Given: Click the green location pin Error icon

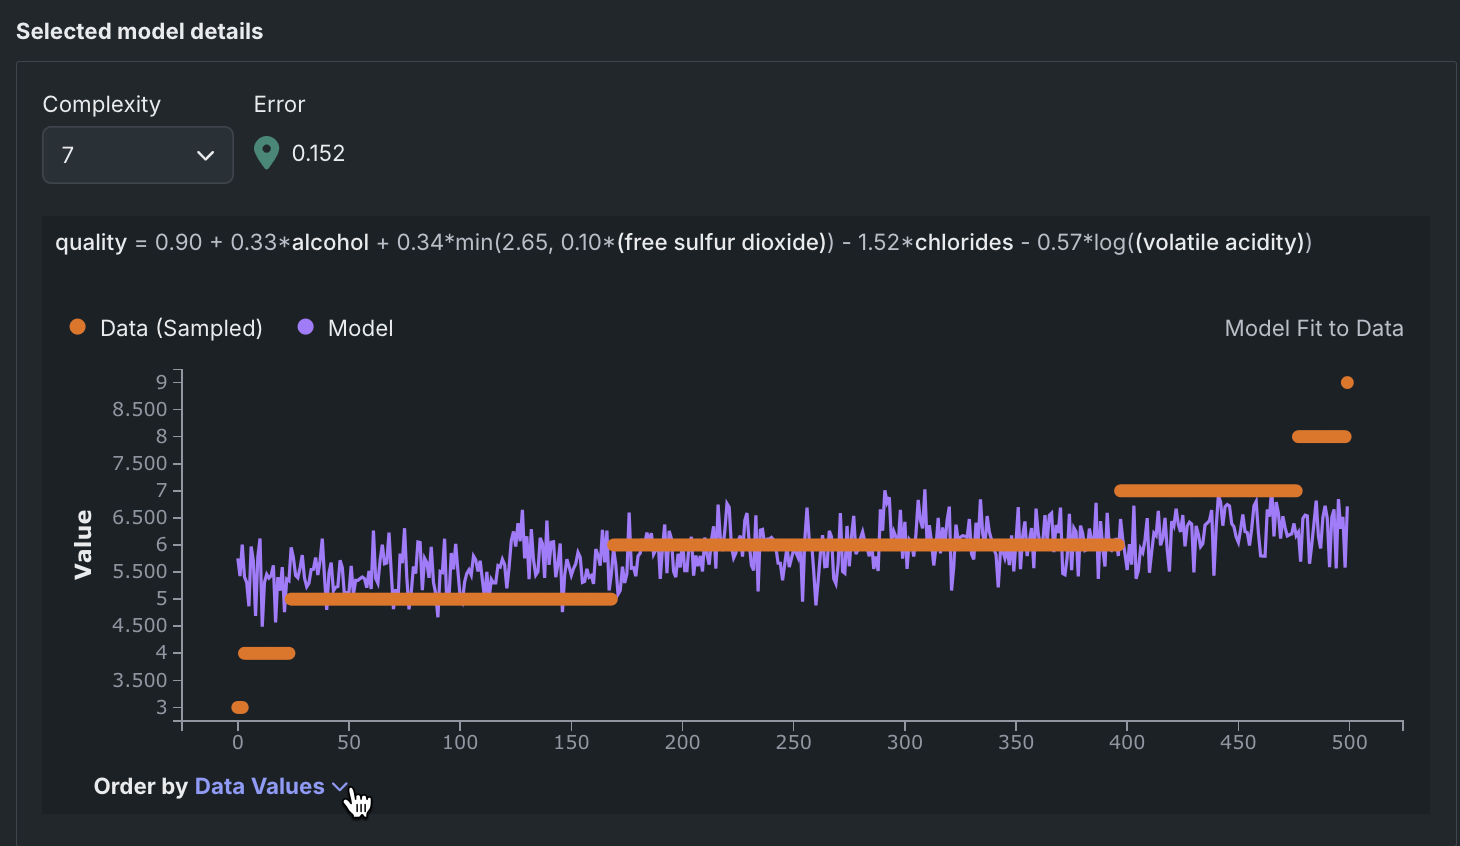Looking at the screenshot, I should tap(266, 153).
